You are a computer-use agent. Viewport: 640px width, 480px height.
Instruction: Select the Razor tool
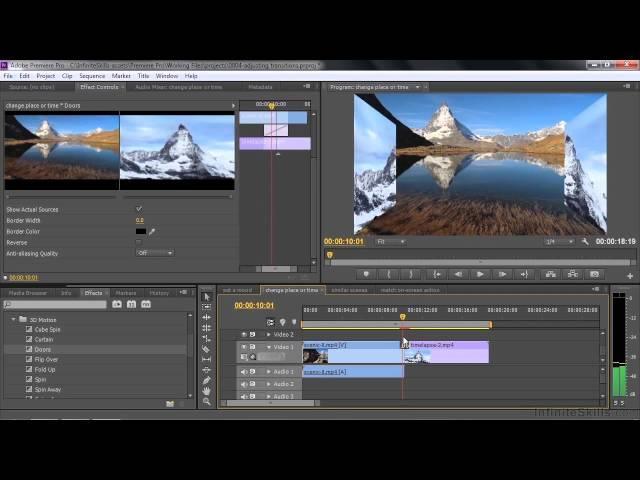(207, 349)
